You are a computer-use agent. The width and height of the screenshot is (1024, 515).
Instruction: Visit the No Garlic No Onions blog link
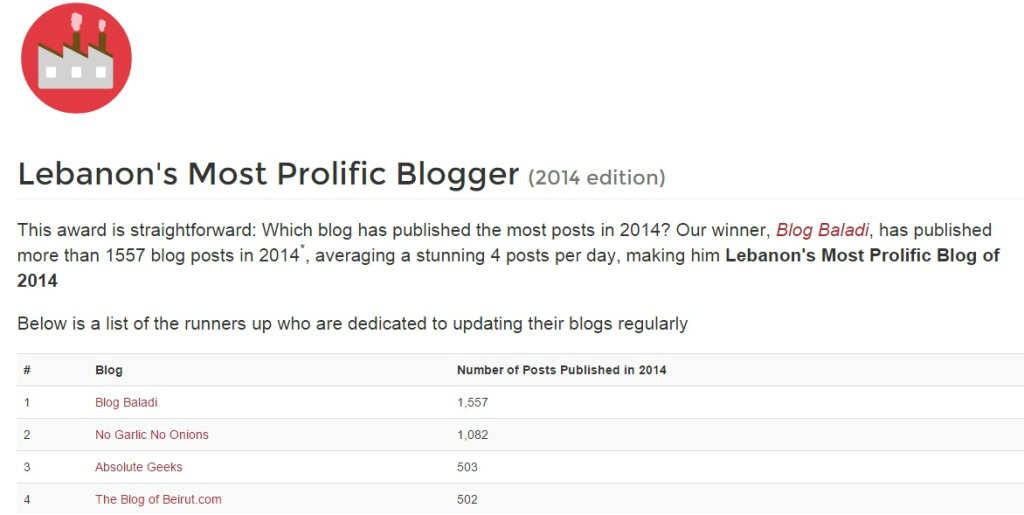tap(152, 434)
